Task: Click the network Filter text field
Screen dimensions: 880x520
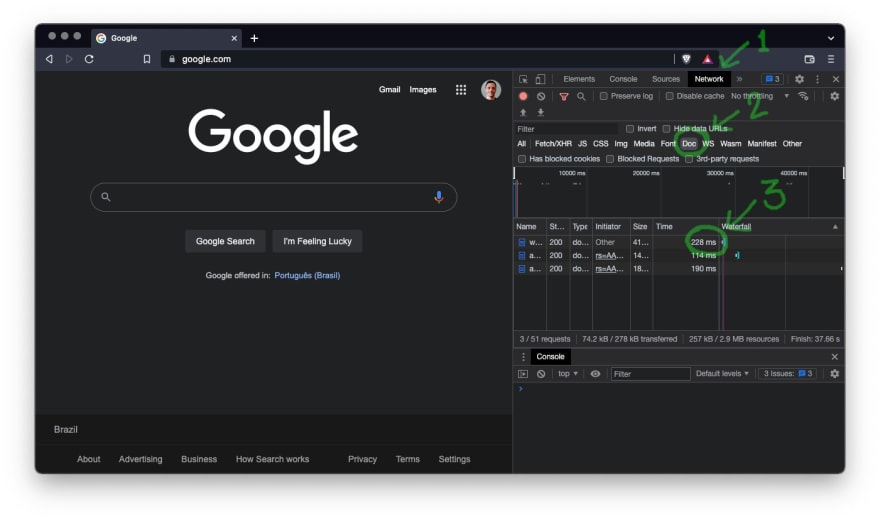Action: [x=566, y=128]
